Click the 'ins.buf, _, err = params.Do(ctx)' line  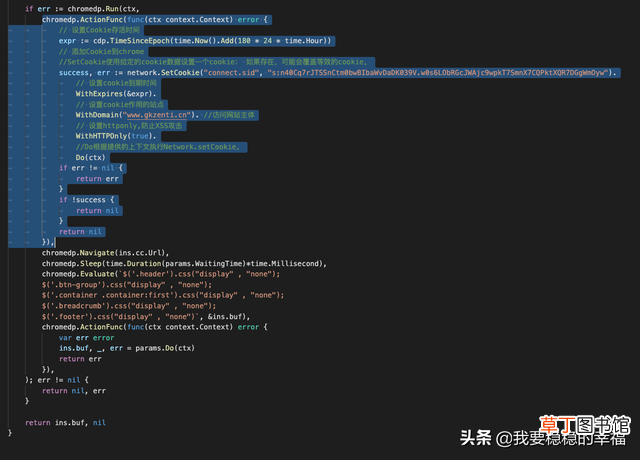tap(127, 349)
